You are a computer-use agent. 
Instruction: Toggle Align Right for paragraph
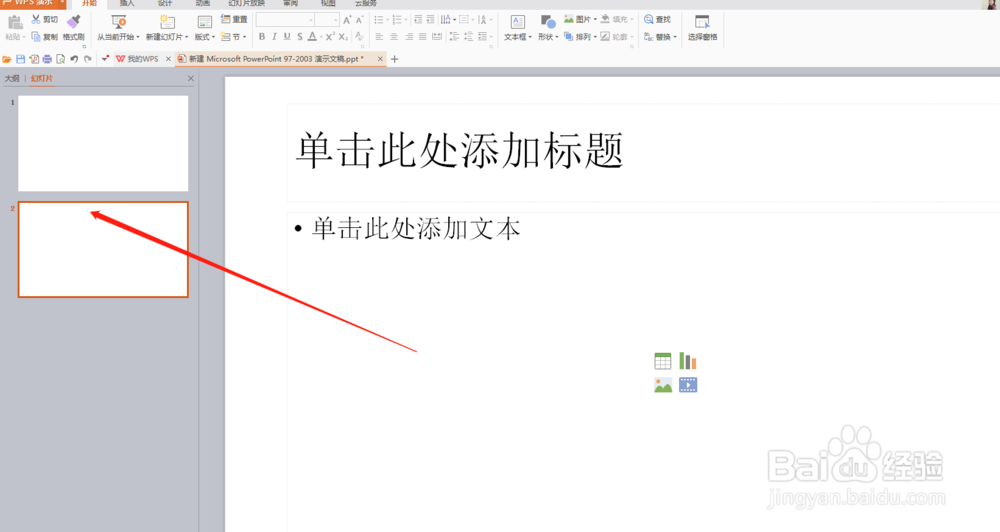click(x=408, y=36)
